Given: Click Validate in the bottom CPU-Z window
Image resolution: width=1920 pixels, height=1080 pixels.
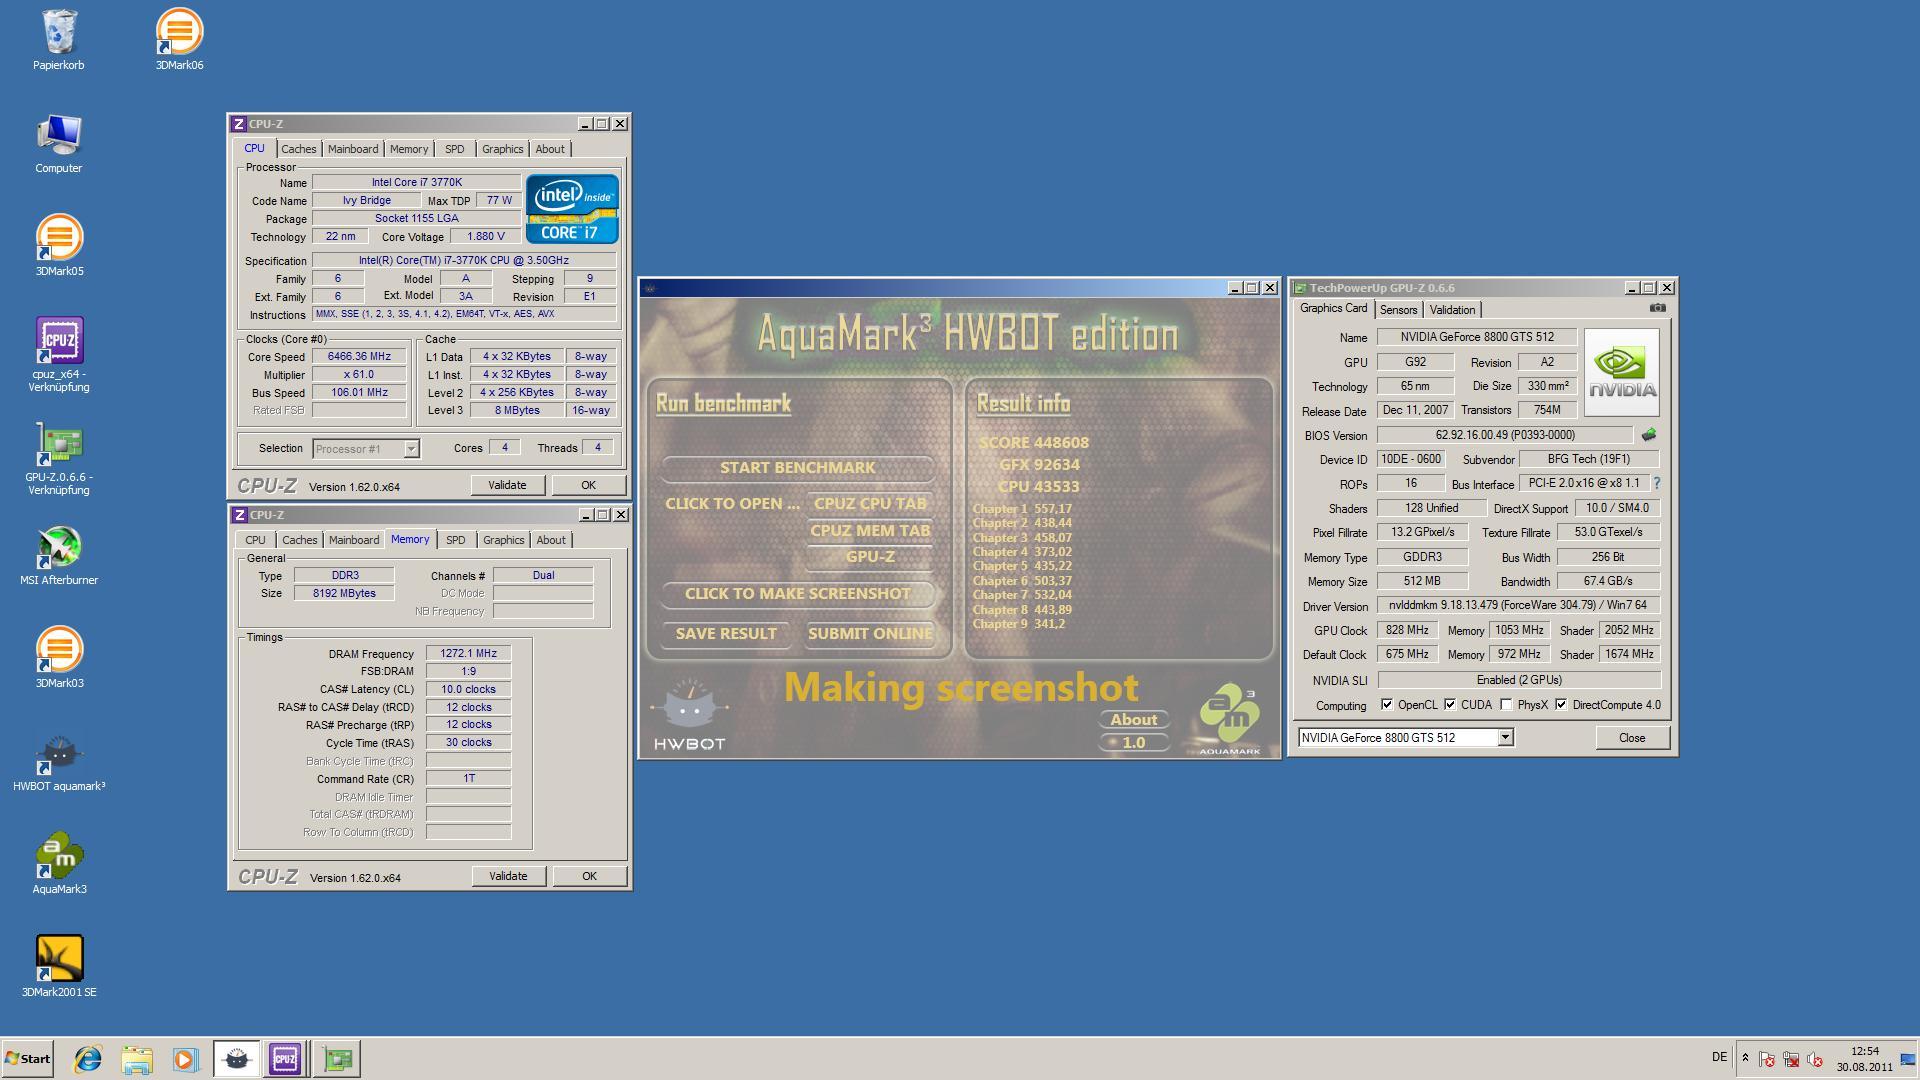Looking at the screenshot, I should pos(508,876).
